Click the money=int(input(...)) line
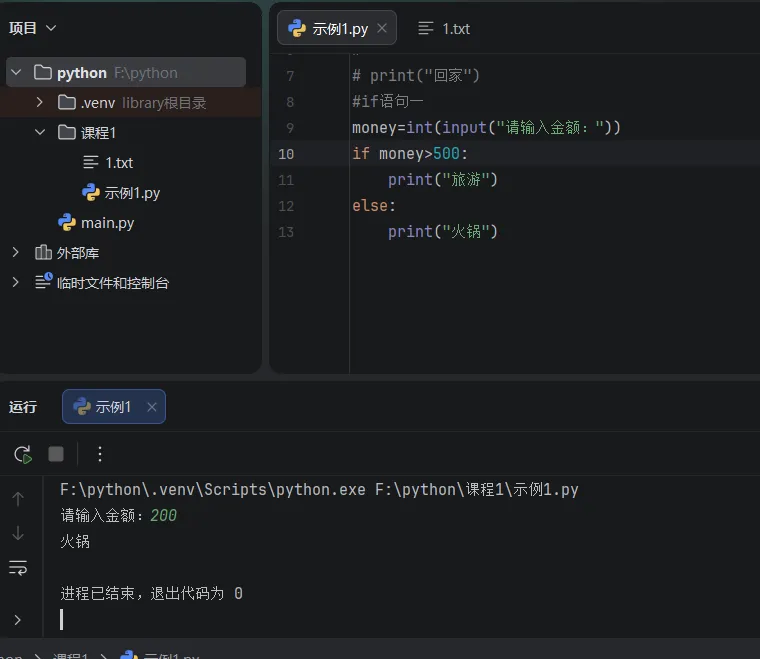Viewport: 760px width, 659px height. pos(486,127)
